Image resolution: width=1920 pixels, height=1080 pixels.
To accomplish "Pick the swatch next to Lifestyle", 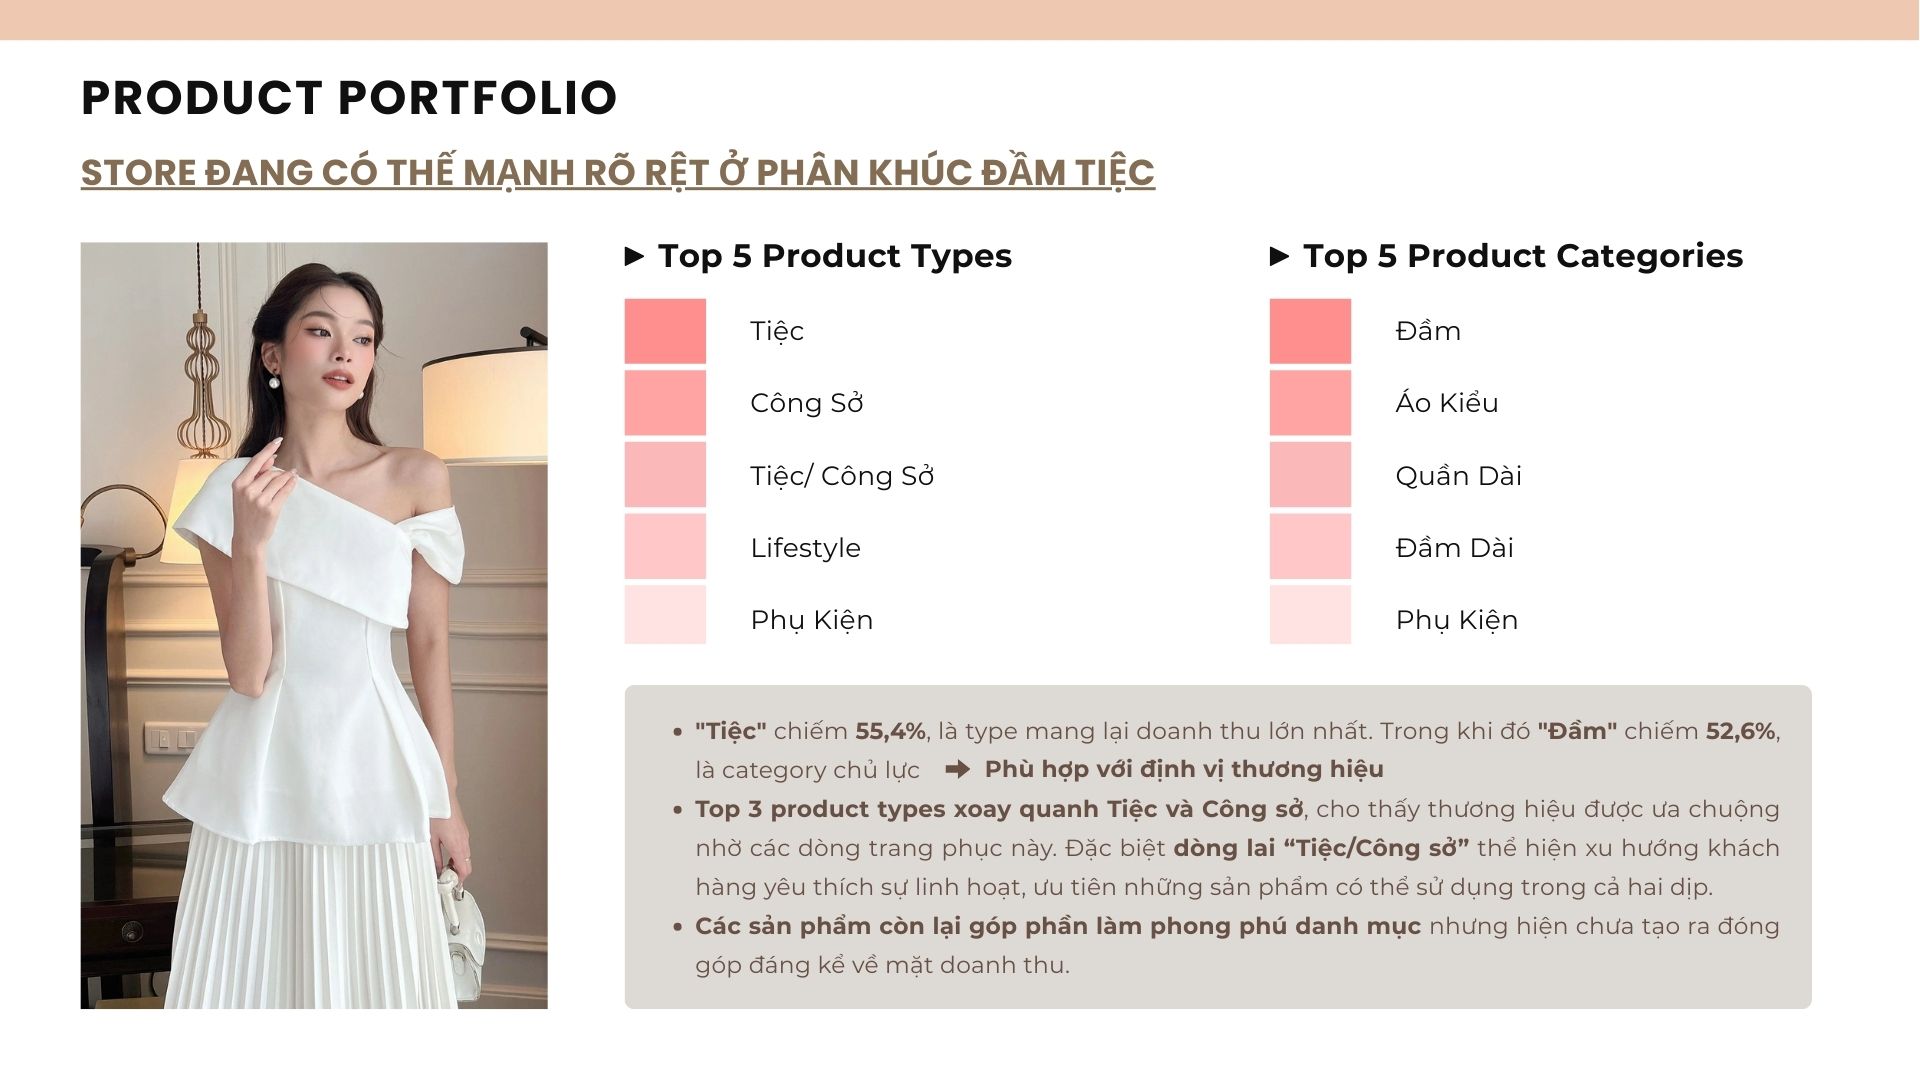I will coord(665,547).
